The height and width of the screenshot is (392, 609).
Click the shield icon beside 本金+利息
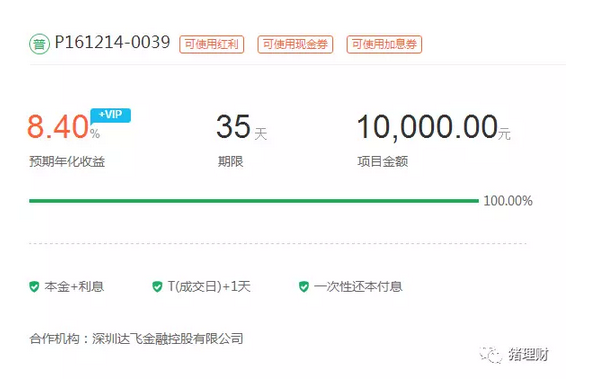click(34, 287)
